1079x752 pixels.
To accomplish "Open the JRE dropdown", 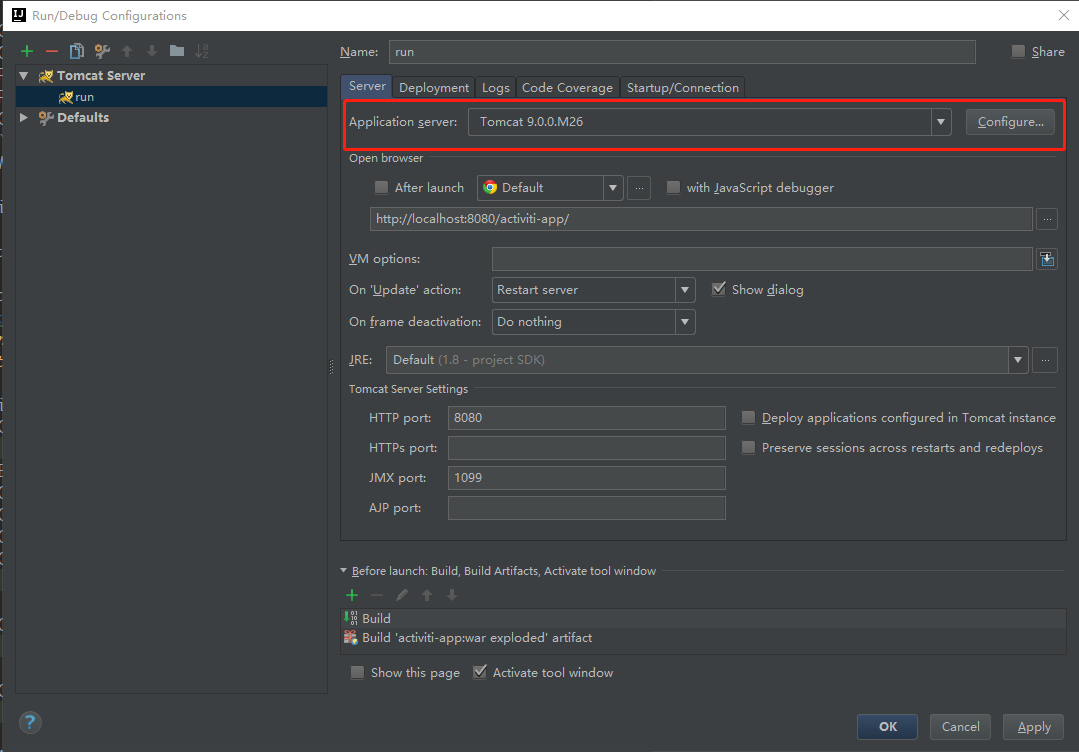I will (1018, 360).
